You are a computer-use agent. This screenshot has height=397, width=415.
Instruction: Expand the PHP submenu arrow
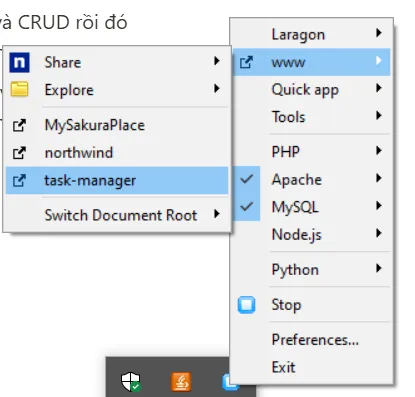coord(378,151)
